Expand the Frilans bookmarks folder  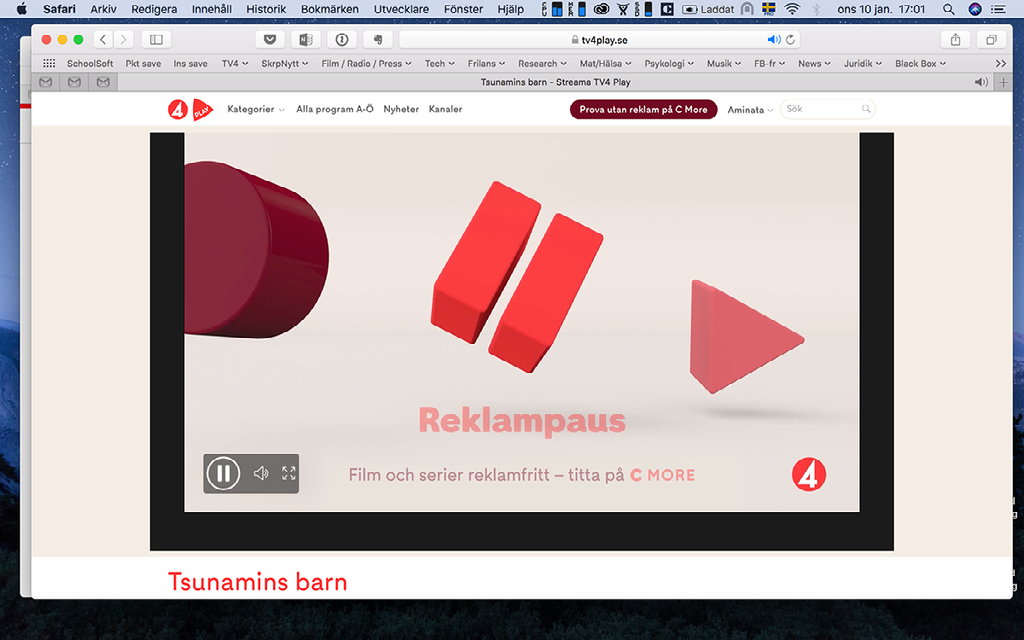coord(487,63)
